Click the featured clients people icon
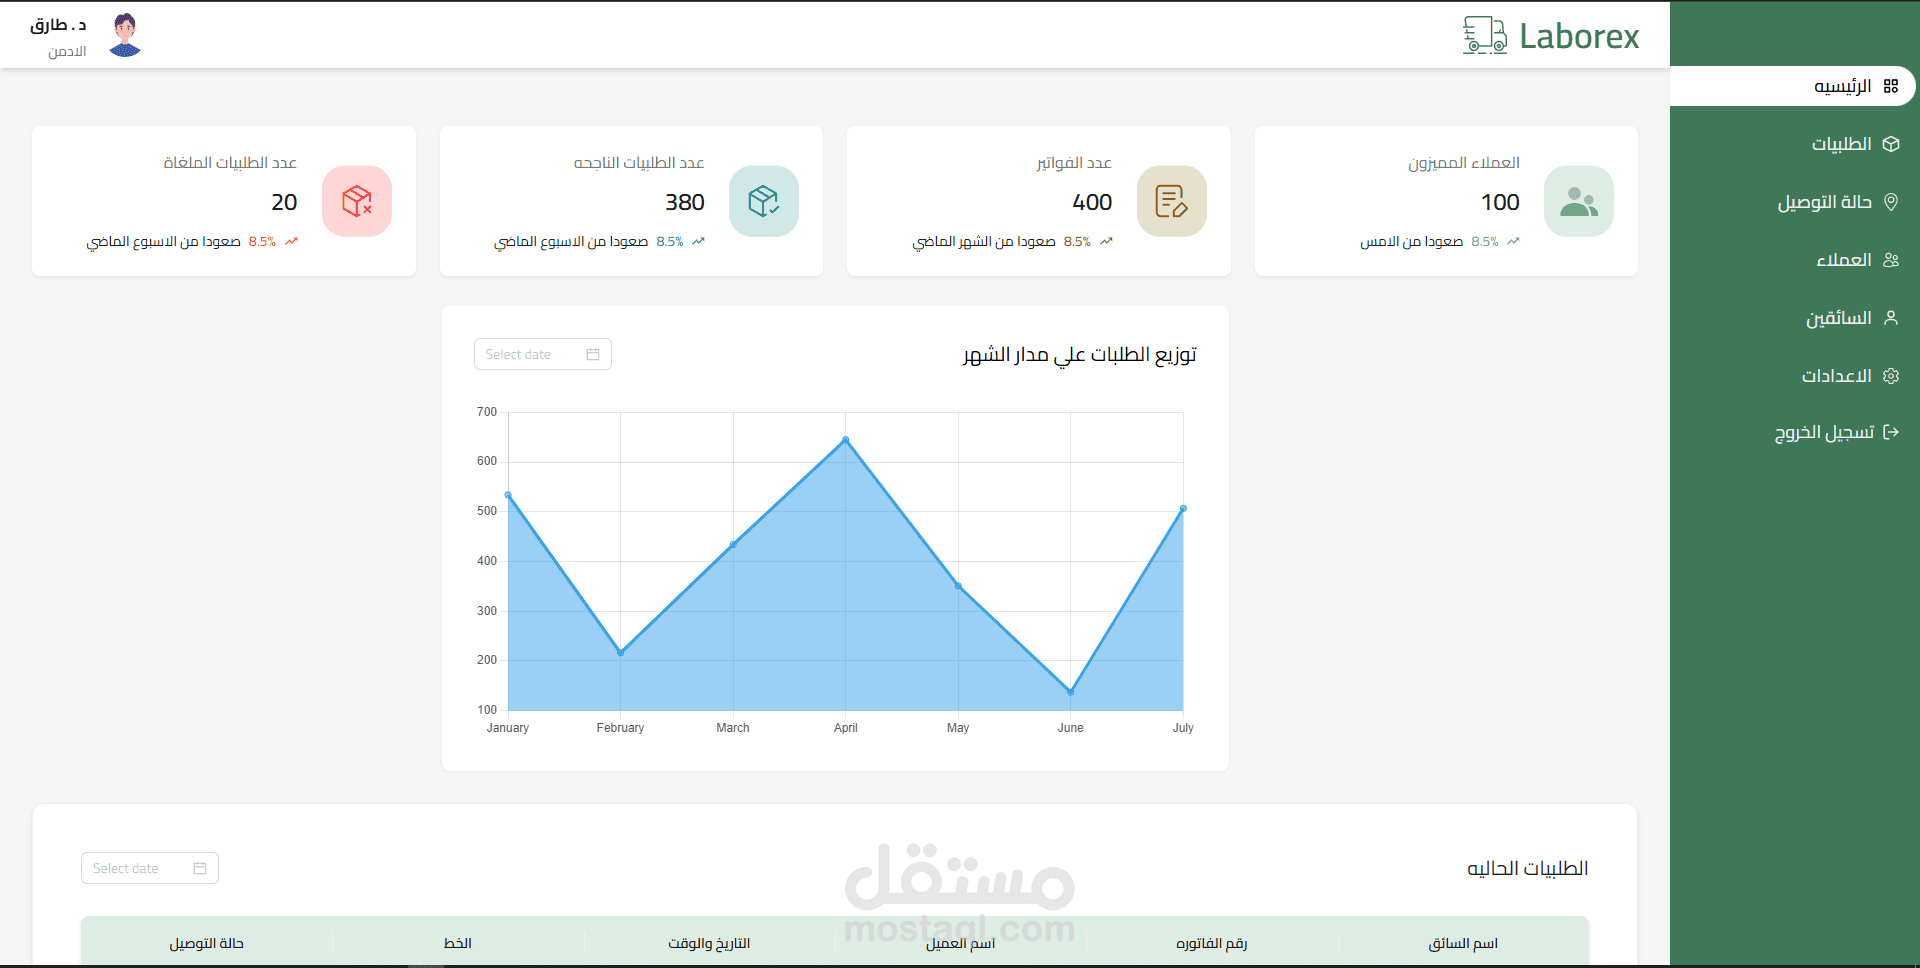 [x=1578, y=201]
